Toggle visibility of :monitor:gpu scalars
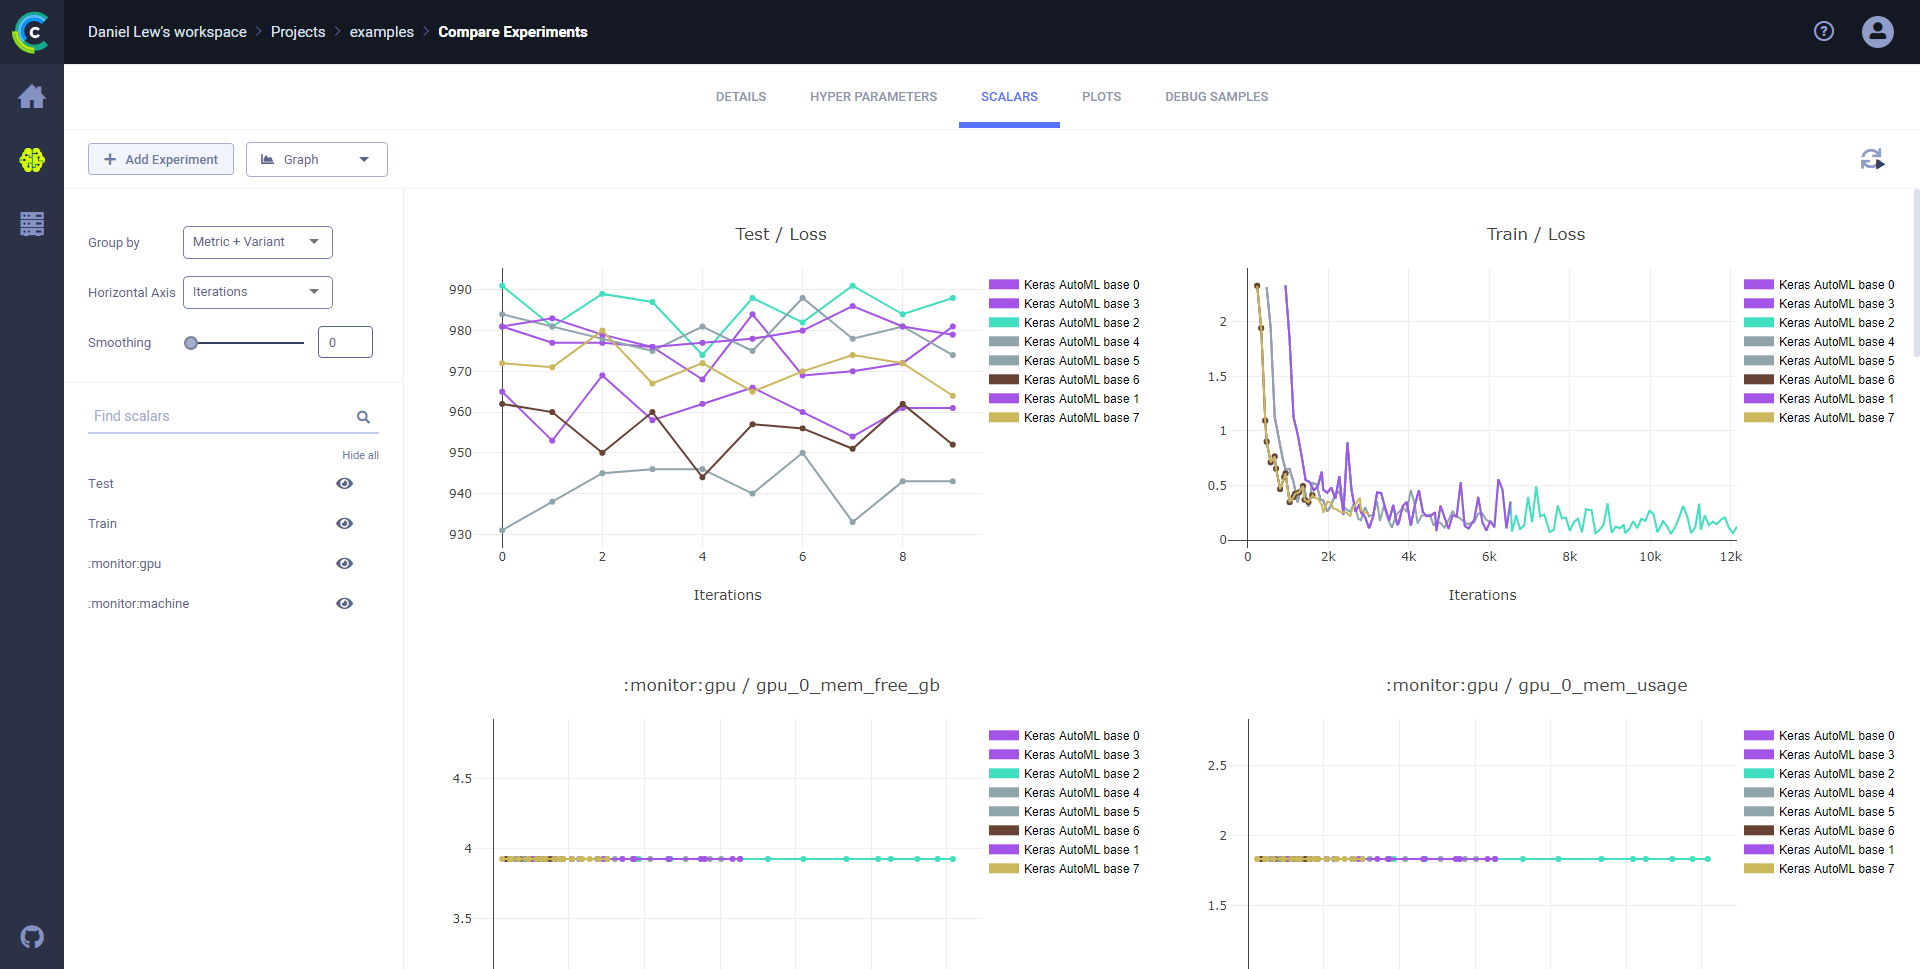 [x=344, y=564]
